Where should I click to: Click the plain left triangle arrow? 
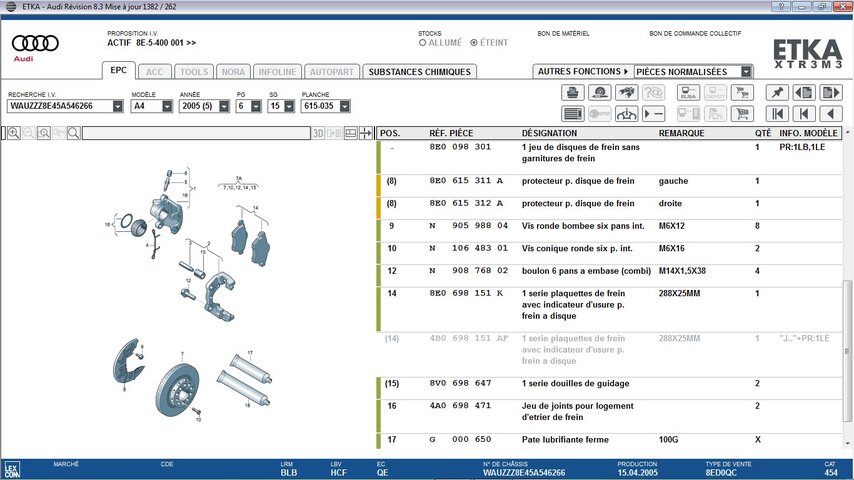831,114
